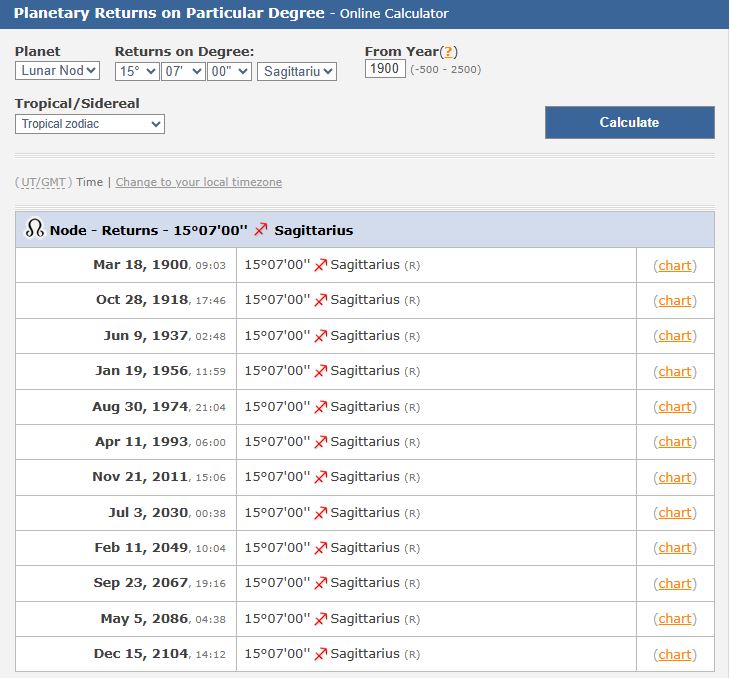Click Change to your local timezone link

click(x=199, y=182)
